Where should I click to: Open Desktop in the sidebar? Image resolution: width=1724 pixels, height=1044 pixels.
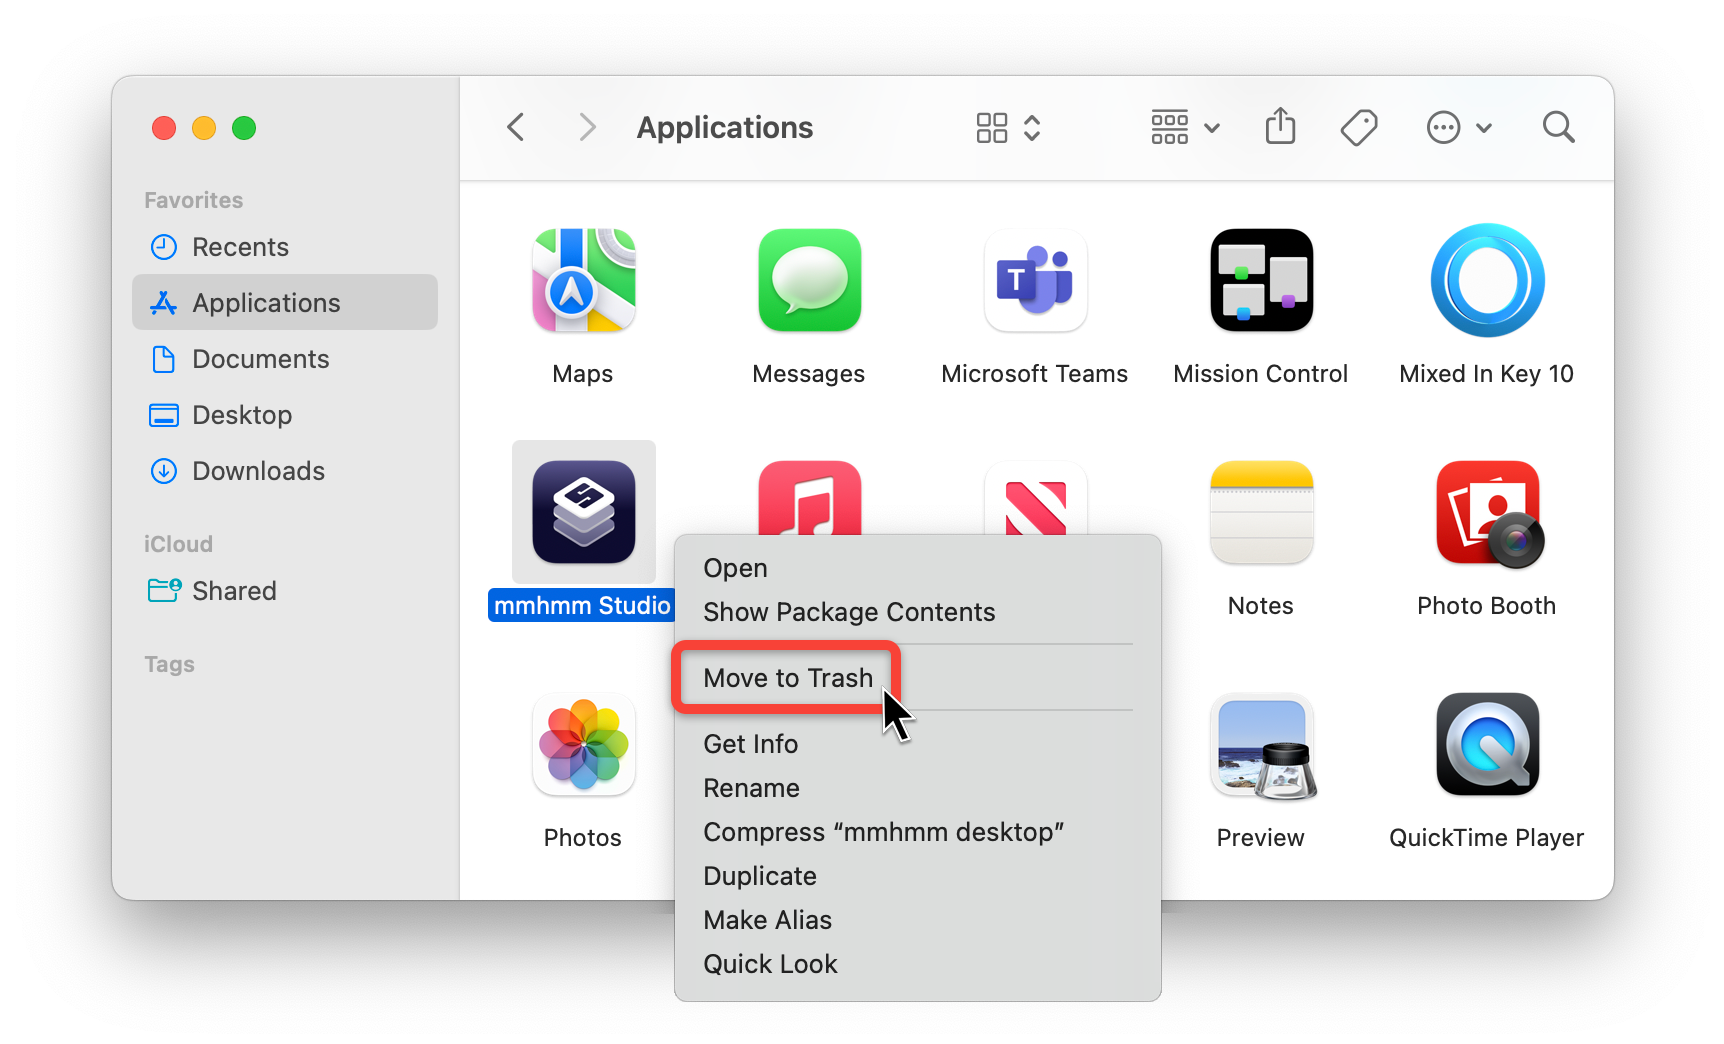click(x=285, y=415)
